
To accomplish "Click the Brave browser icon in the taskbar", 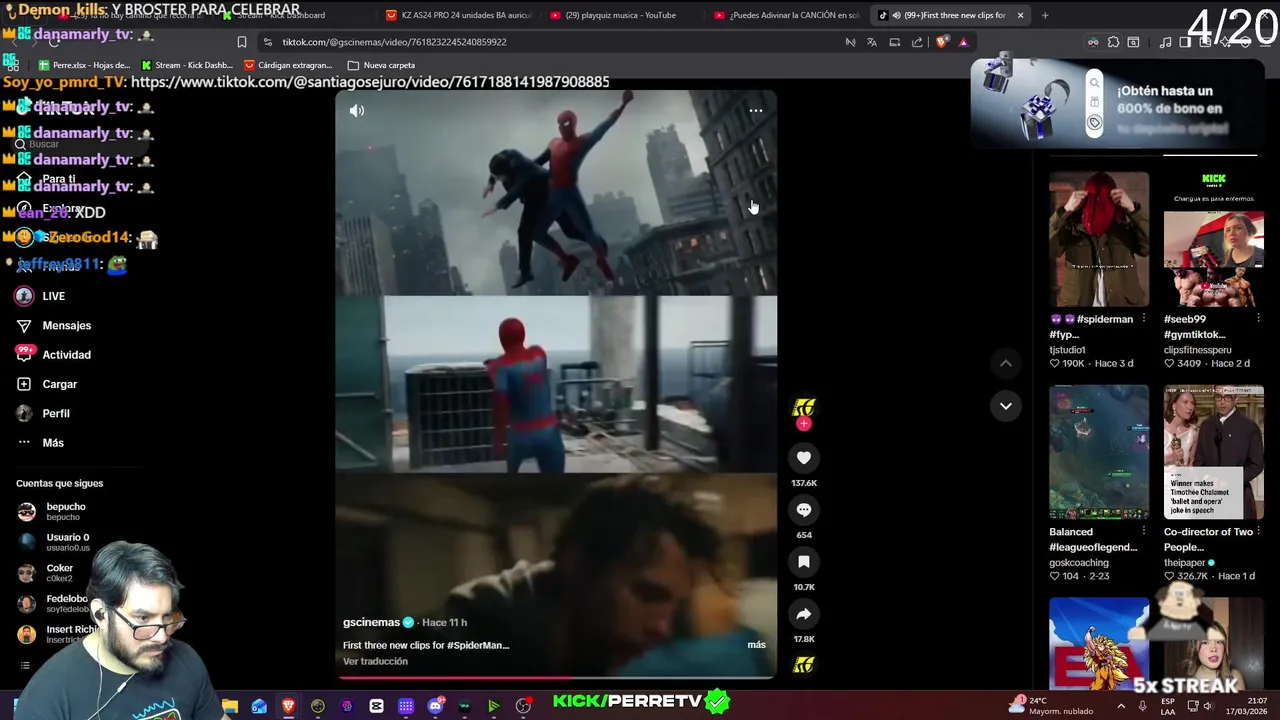I will point(289,706).
